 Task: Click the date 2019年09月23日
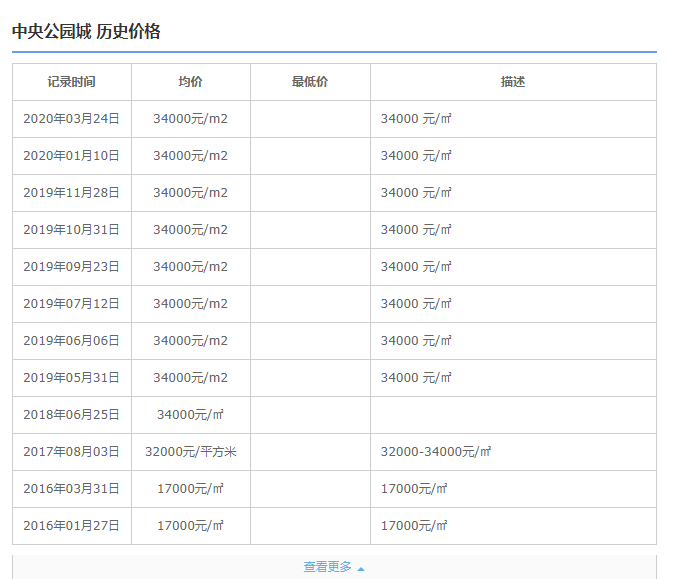point(71,267)
